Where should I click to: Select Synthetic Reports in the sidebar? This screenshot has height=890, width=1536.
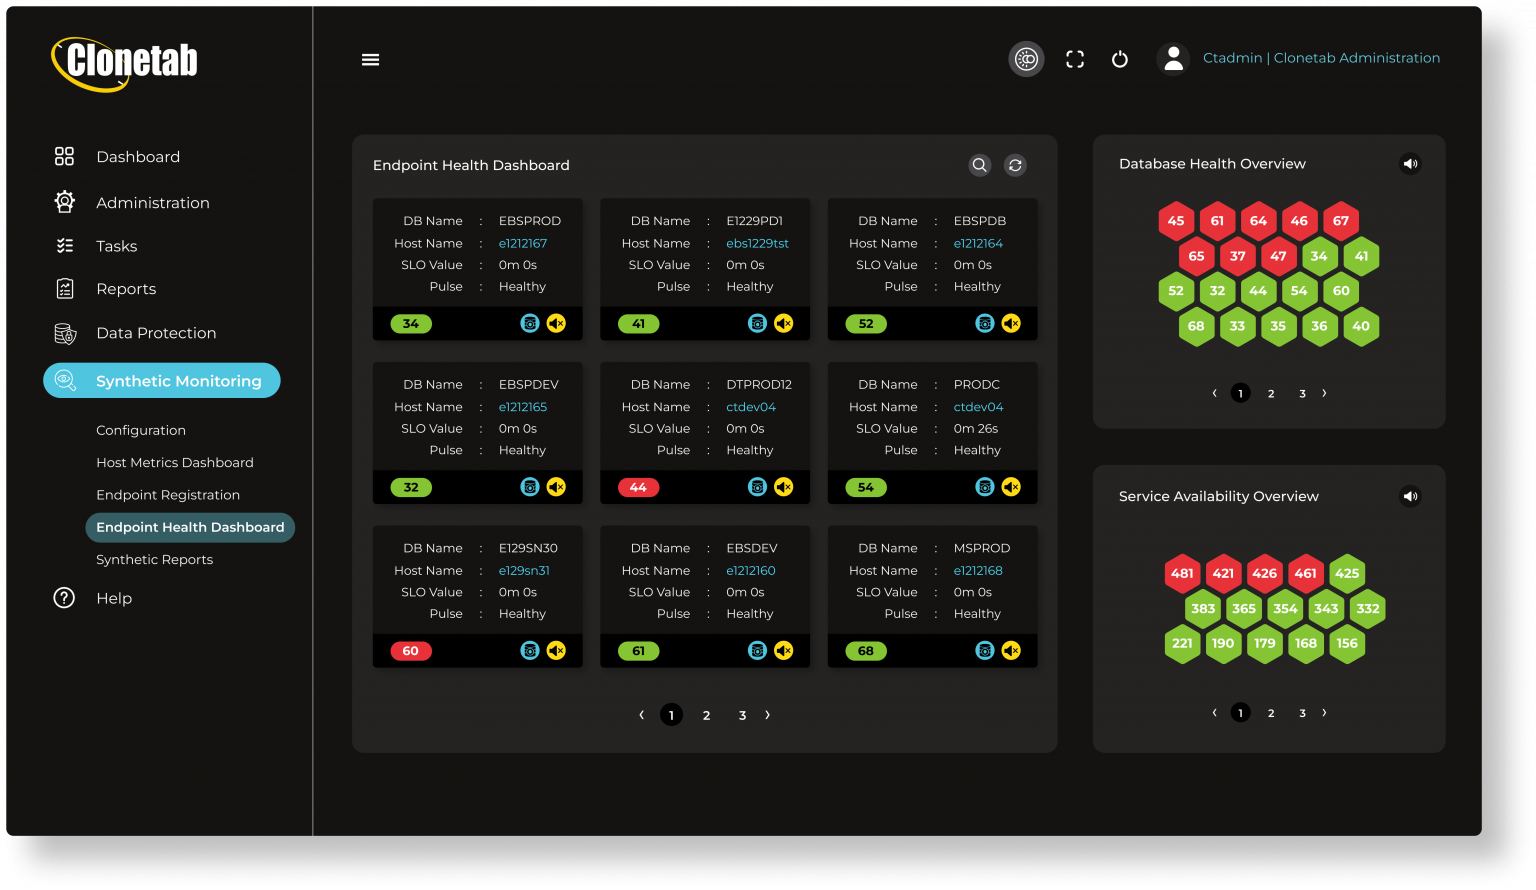pos(154,559)
